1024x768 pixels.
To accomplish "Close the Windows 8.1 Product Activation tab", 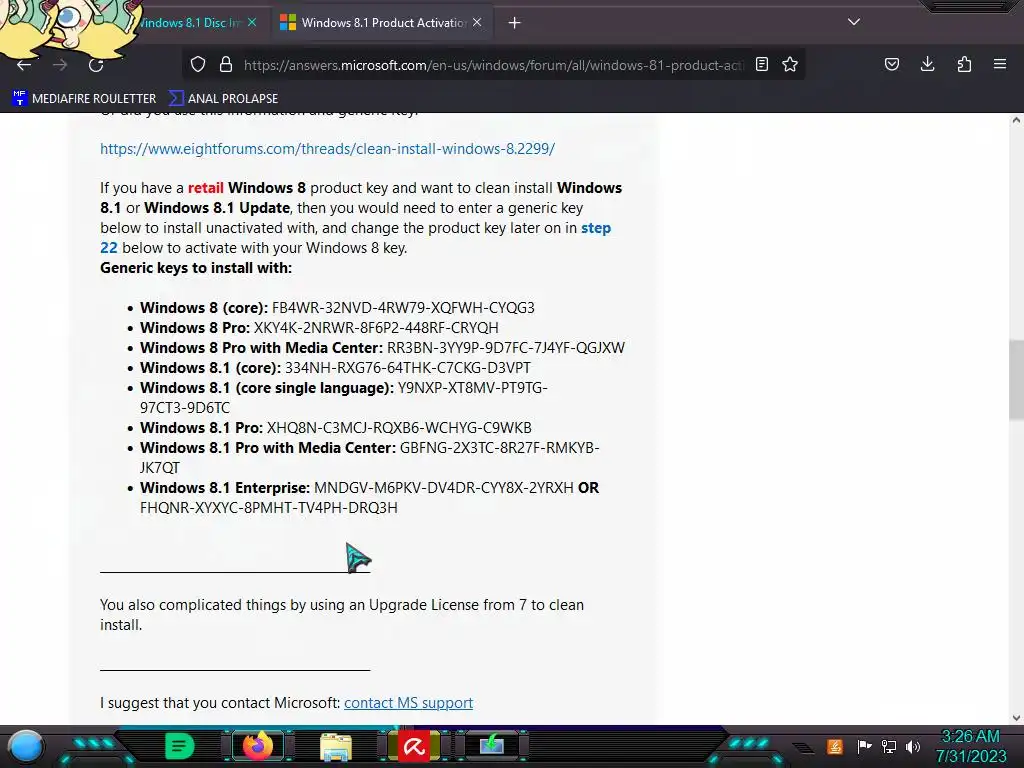I will pos(477,23).
